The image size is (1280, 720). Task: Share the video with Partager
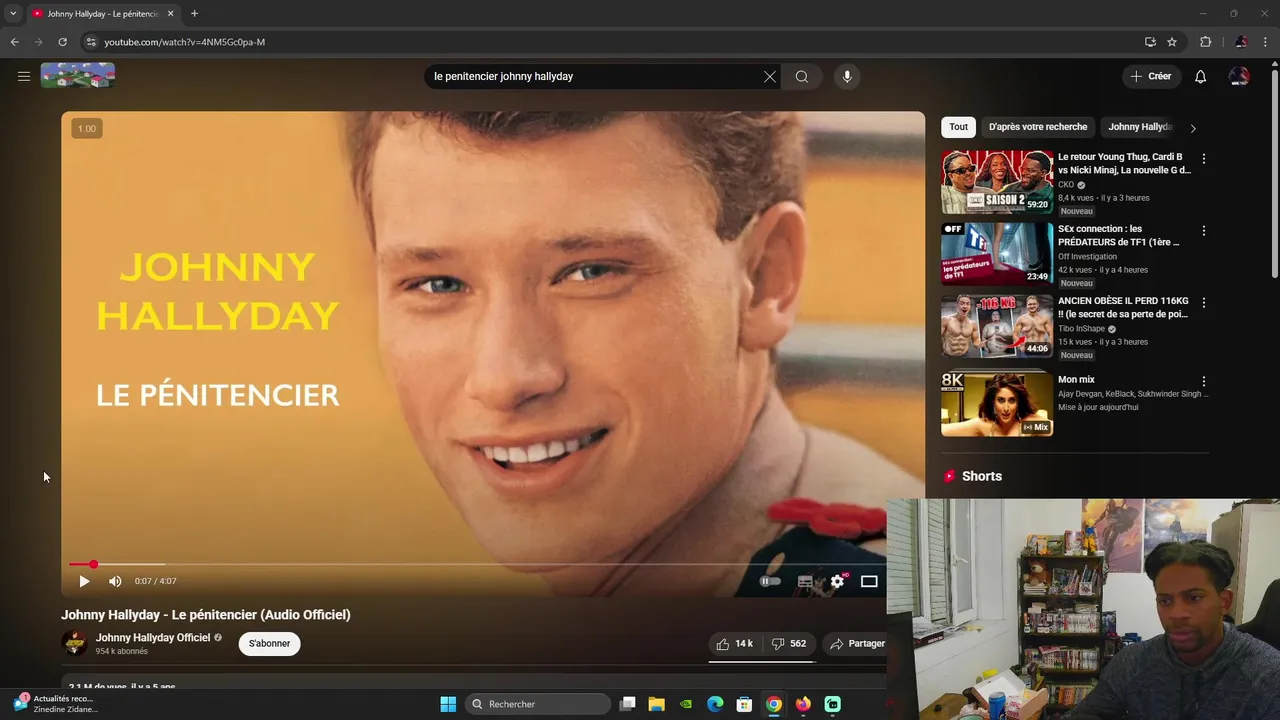coord(857,644)
